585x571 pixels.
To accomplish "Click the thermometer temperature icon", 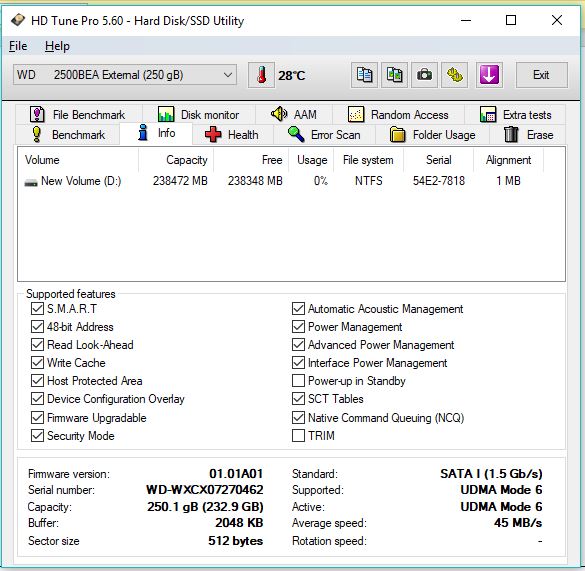I will coord(262,75).
